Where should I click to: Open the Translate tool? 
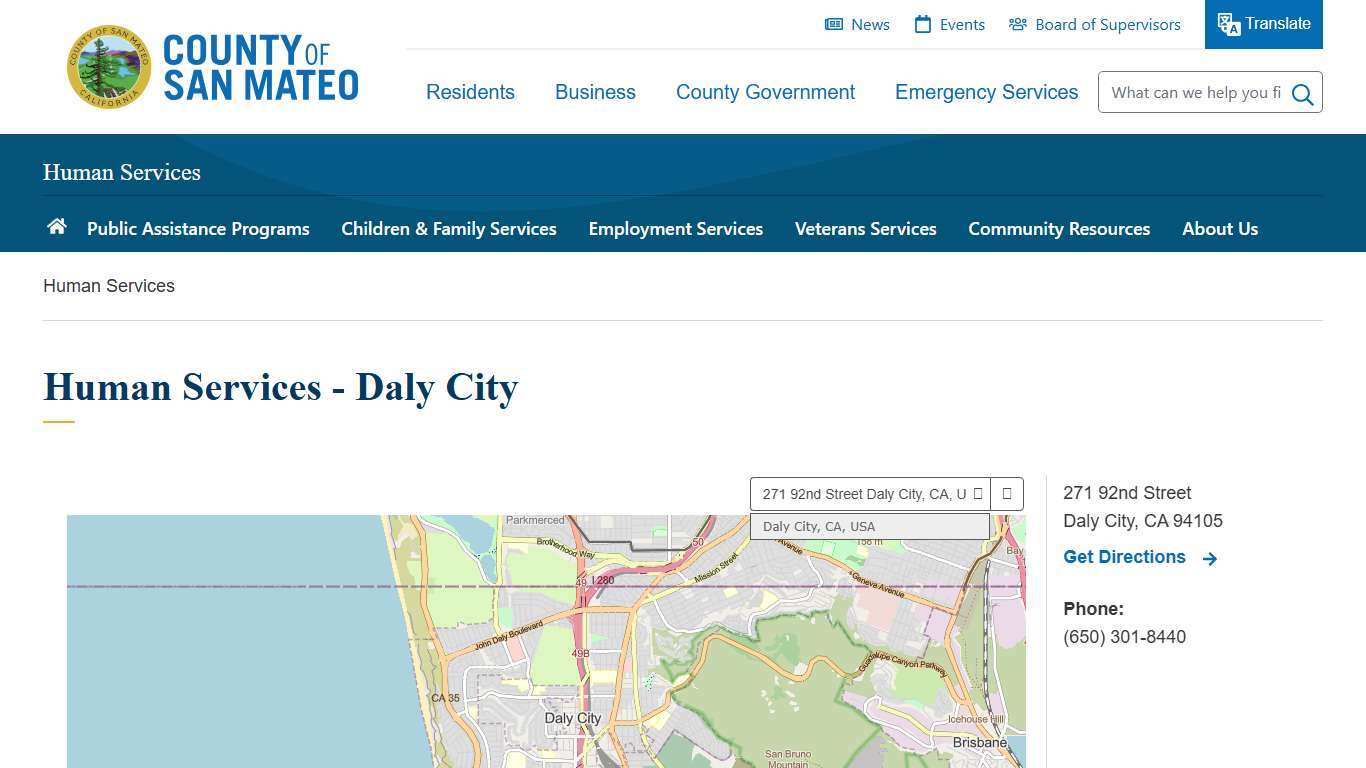pyautogui.click(x=1263, y=24)
